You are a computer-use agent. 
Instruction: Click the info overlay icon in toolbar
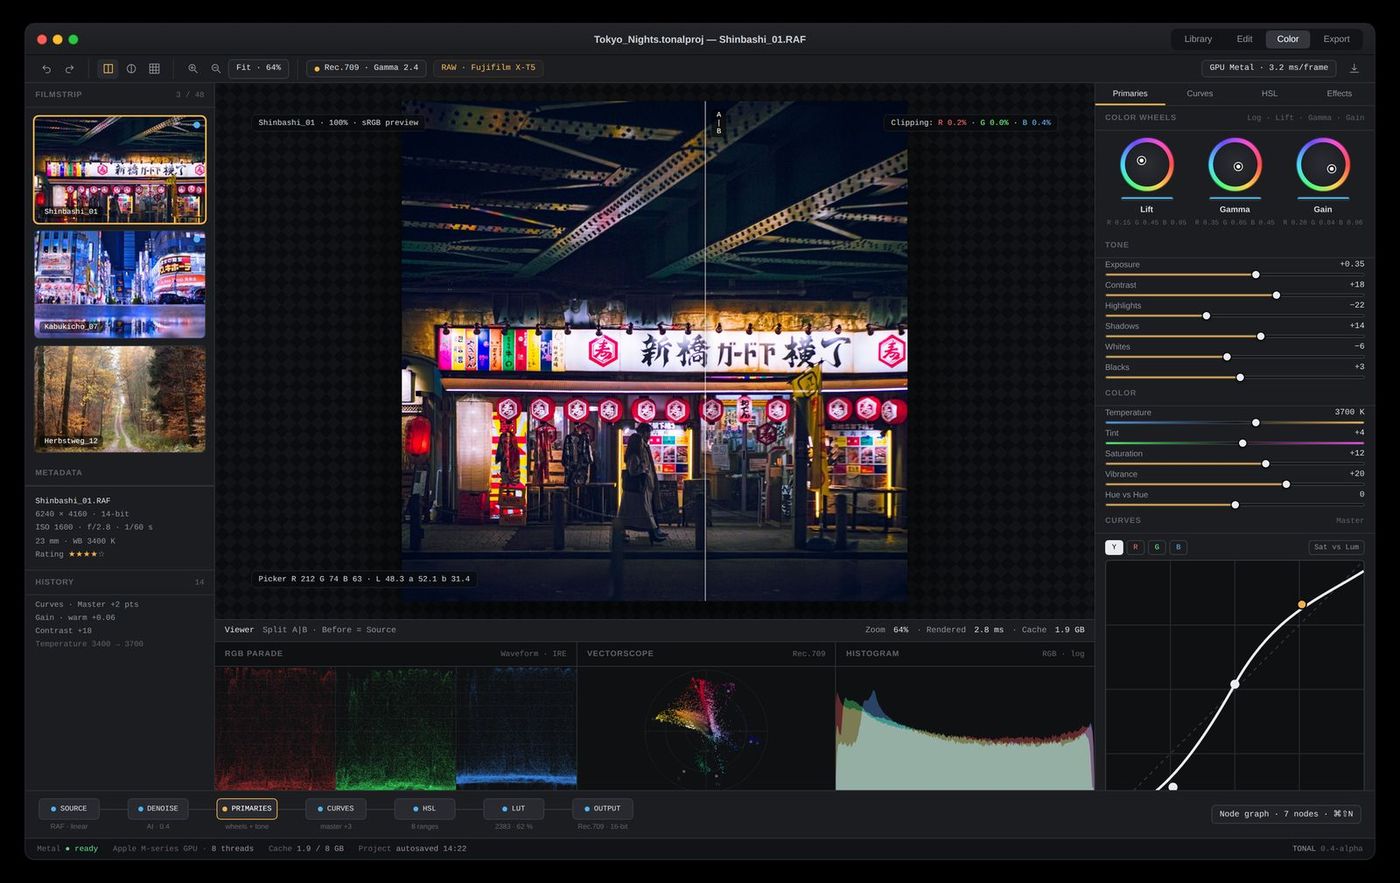tap(131, 69)
